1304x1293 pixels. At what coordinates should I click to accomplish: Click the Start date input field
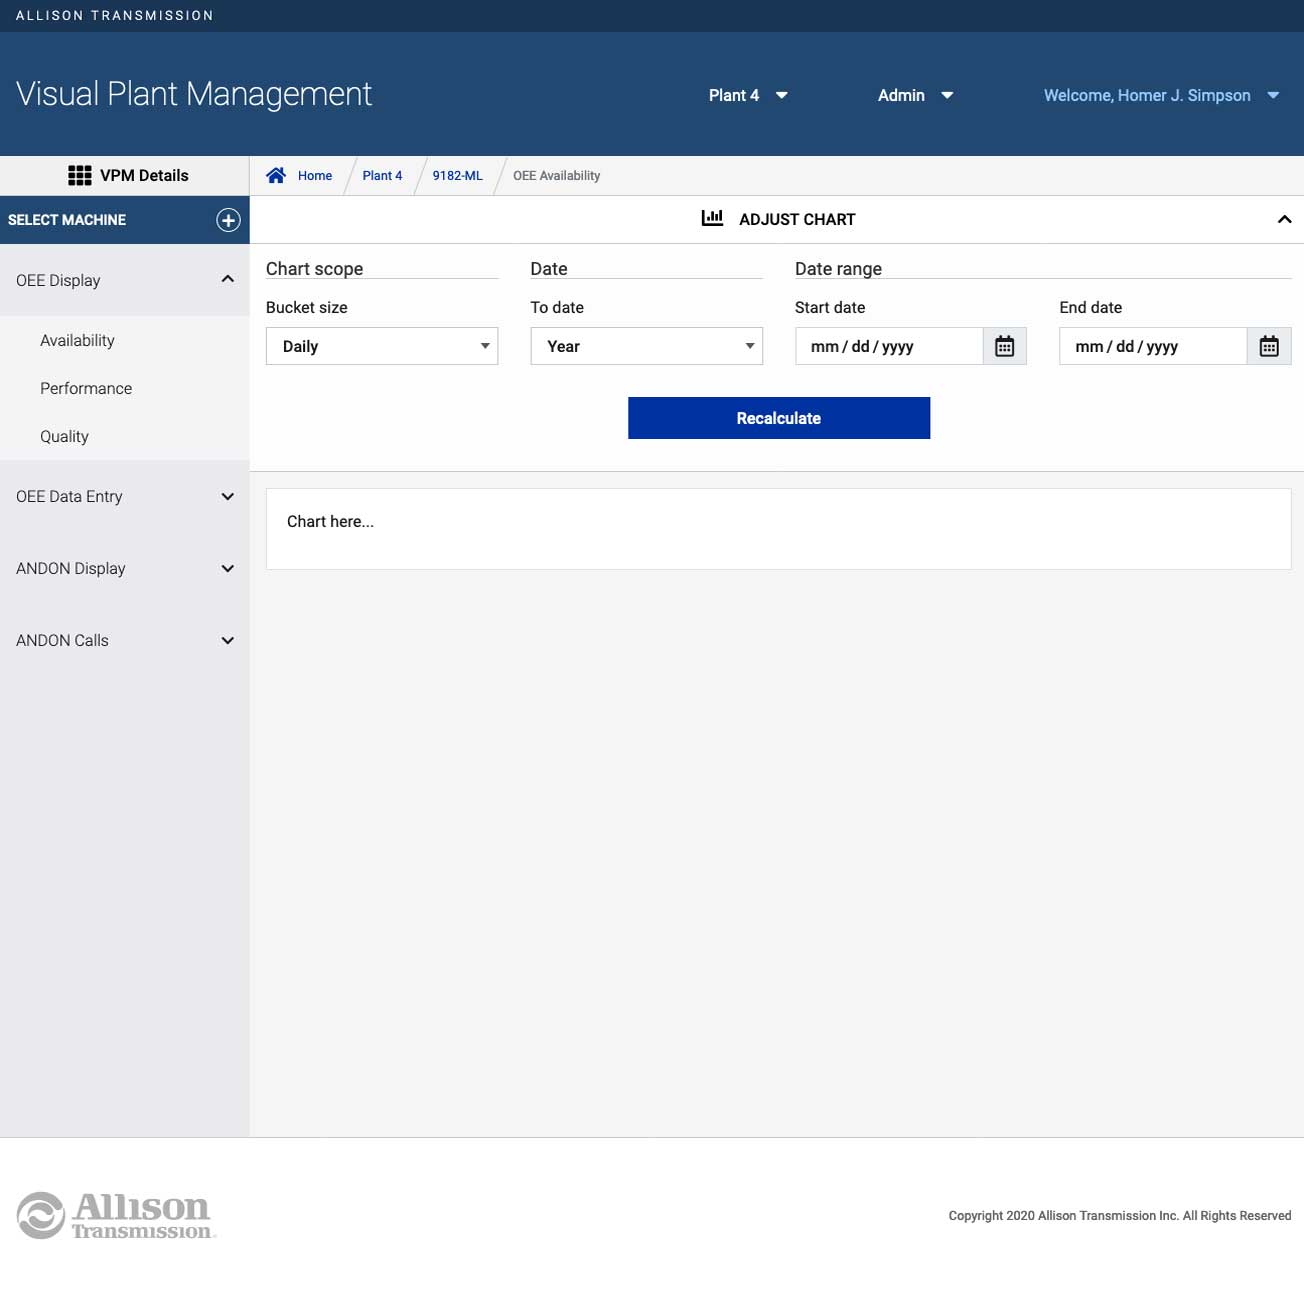tap(889, 346)
